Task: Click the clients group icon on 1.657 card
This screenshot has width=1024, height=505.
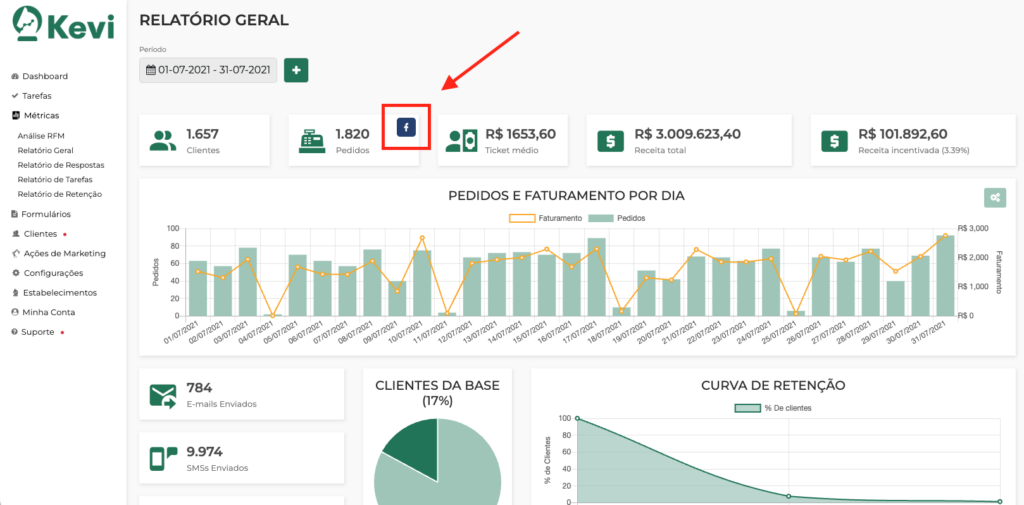Action: [x=163, y=141]
